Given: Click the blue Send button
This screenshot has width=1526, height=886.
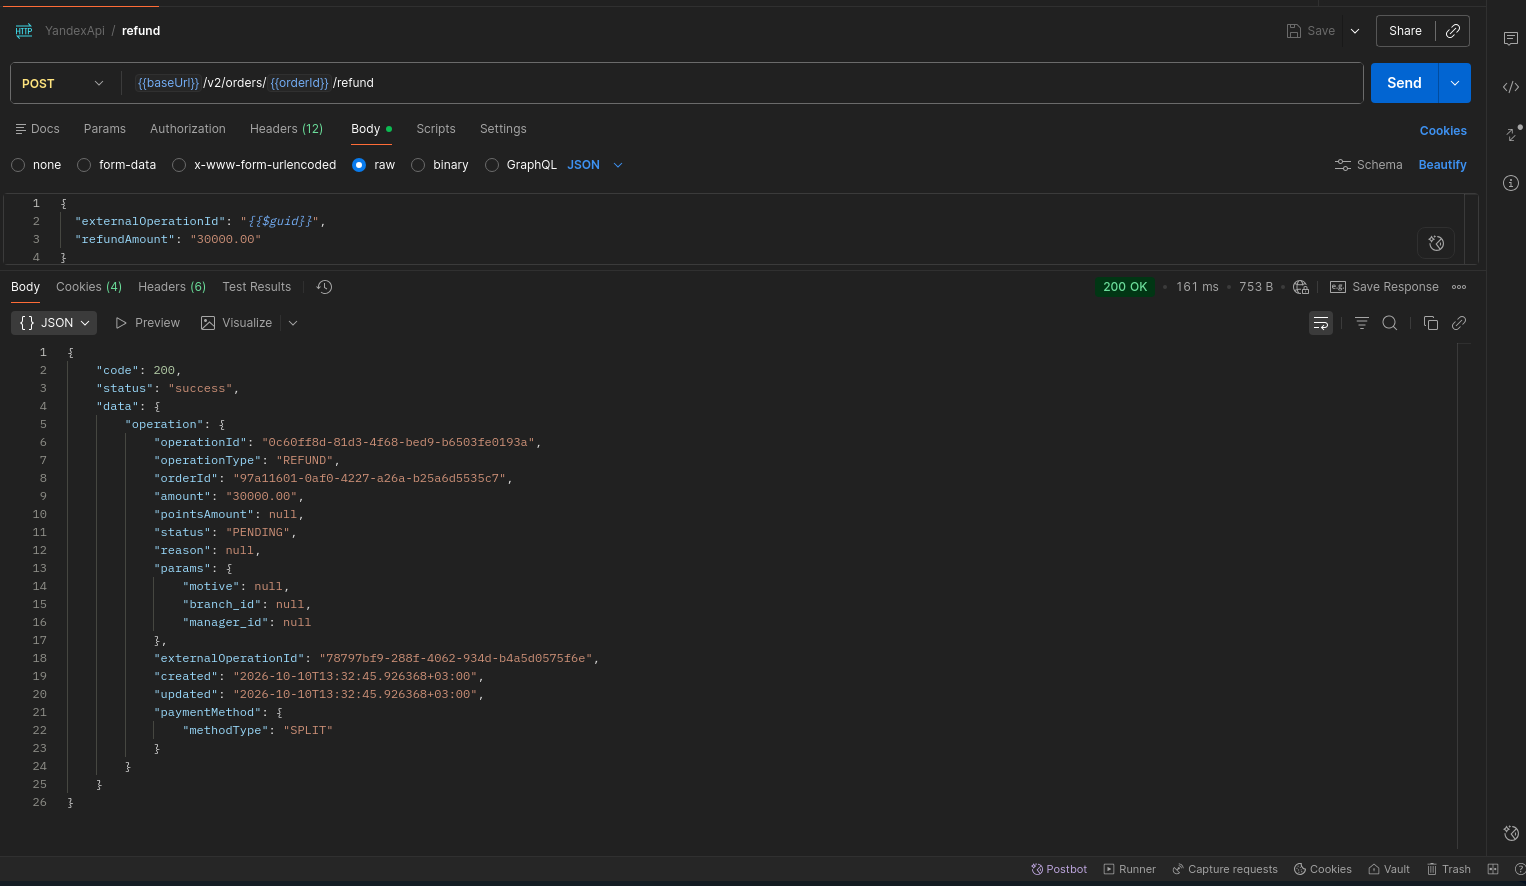Looking at the screenshot, I should coord(1404,83).
